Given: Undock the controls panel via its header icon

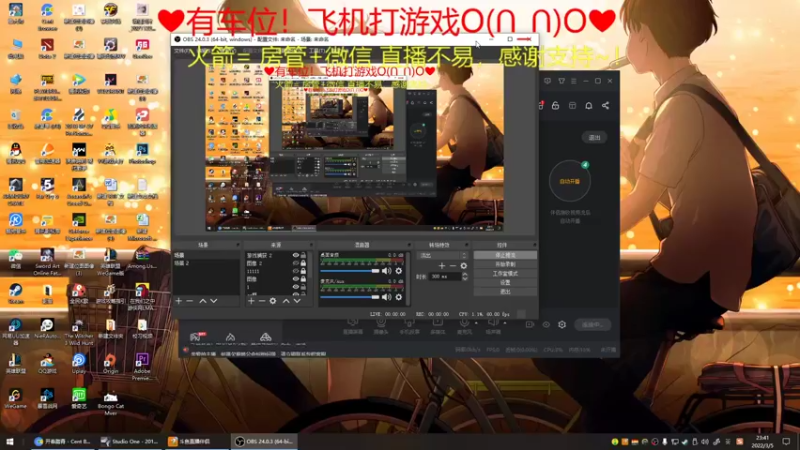Looking at the screenshot, I should pyautogui.click(x=535, y=245).
